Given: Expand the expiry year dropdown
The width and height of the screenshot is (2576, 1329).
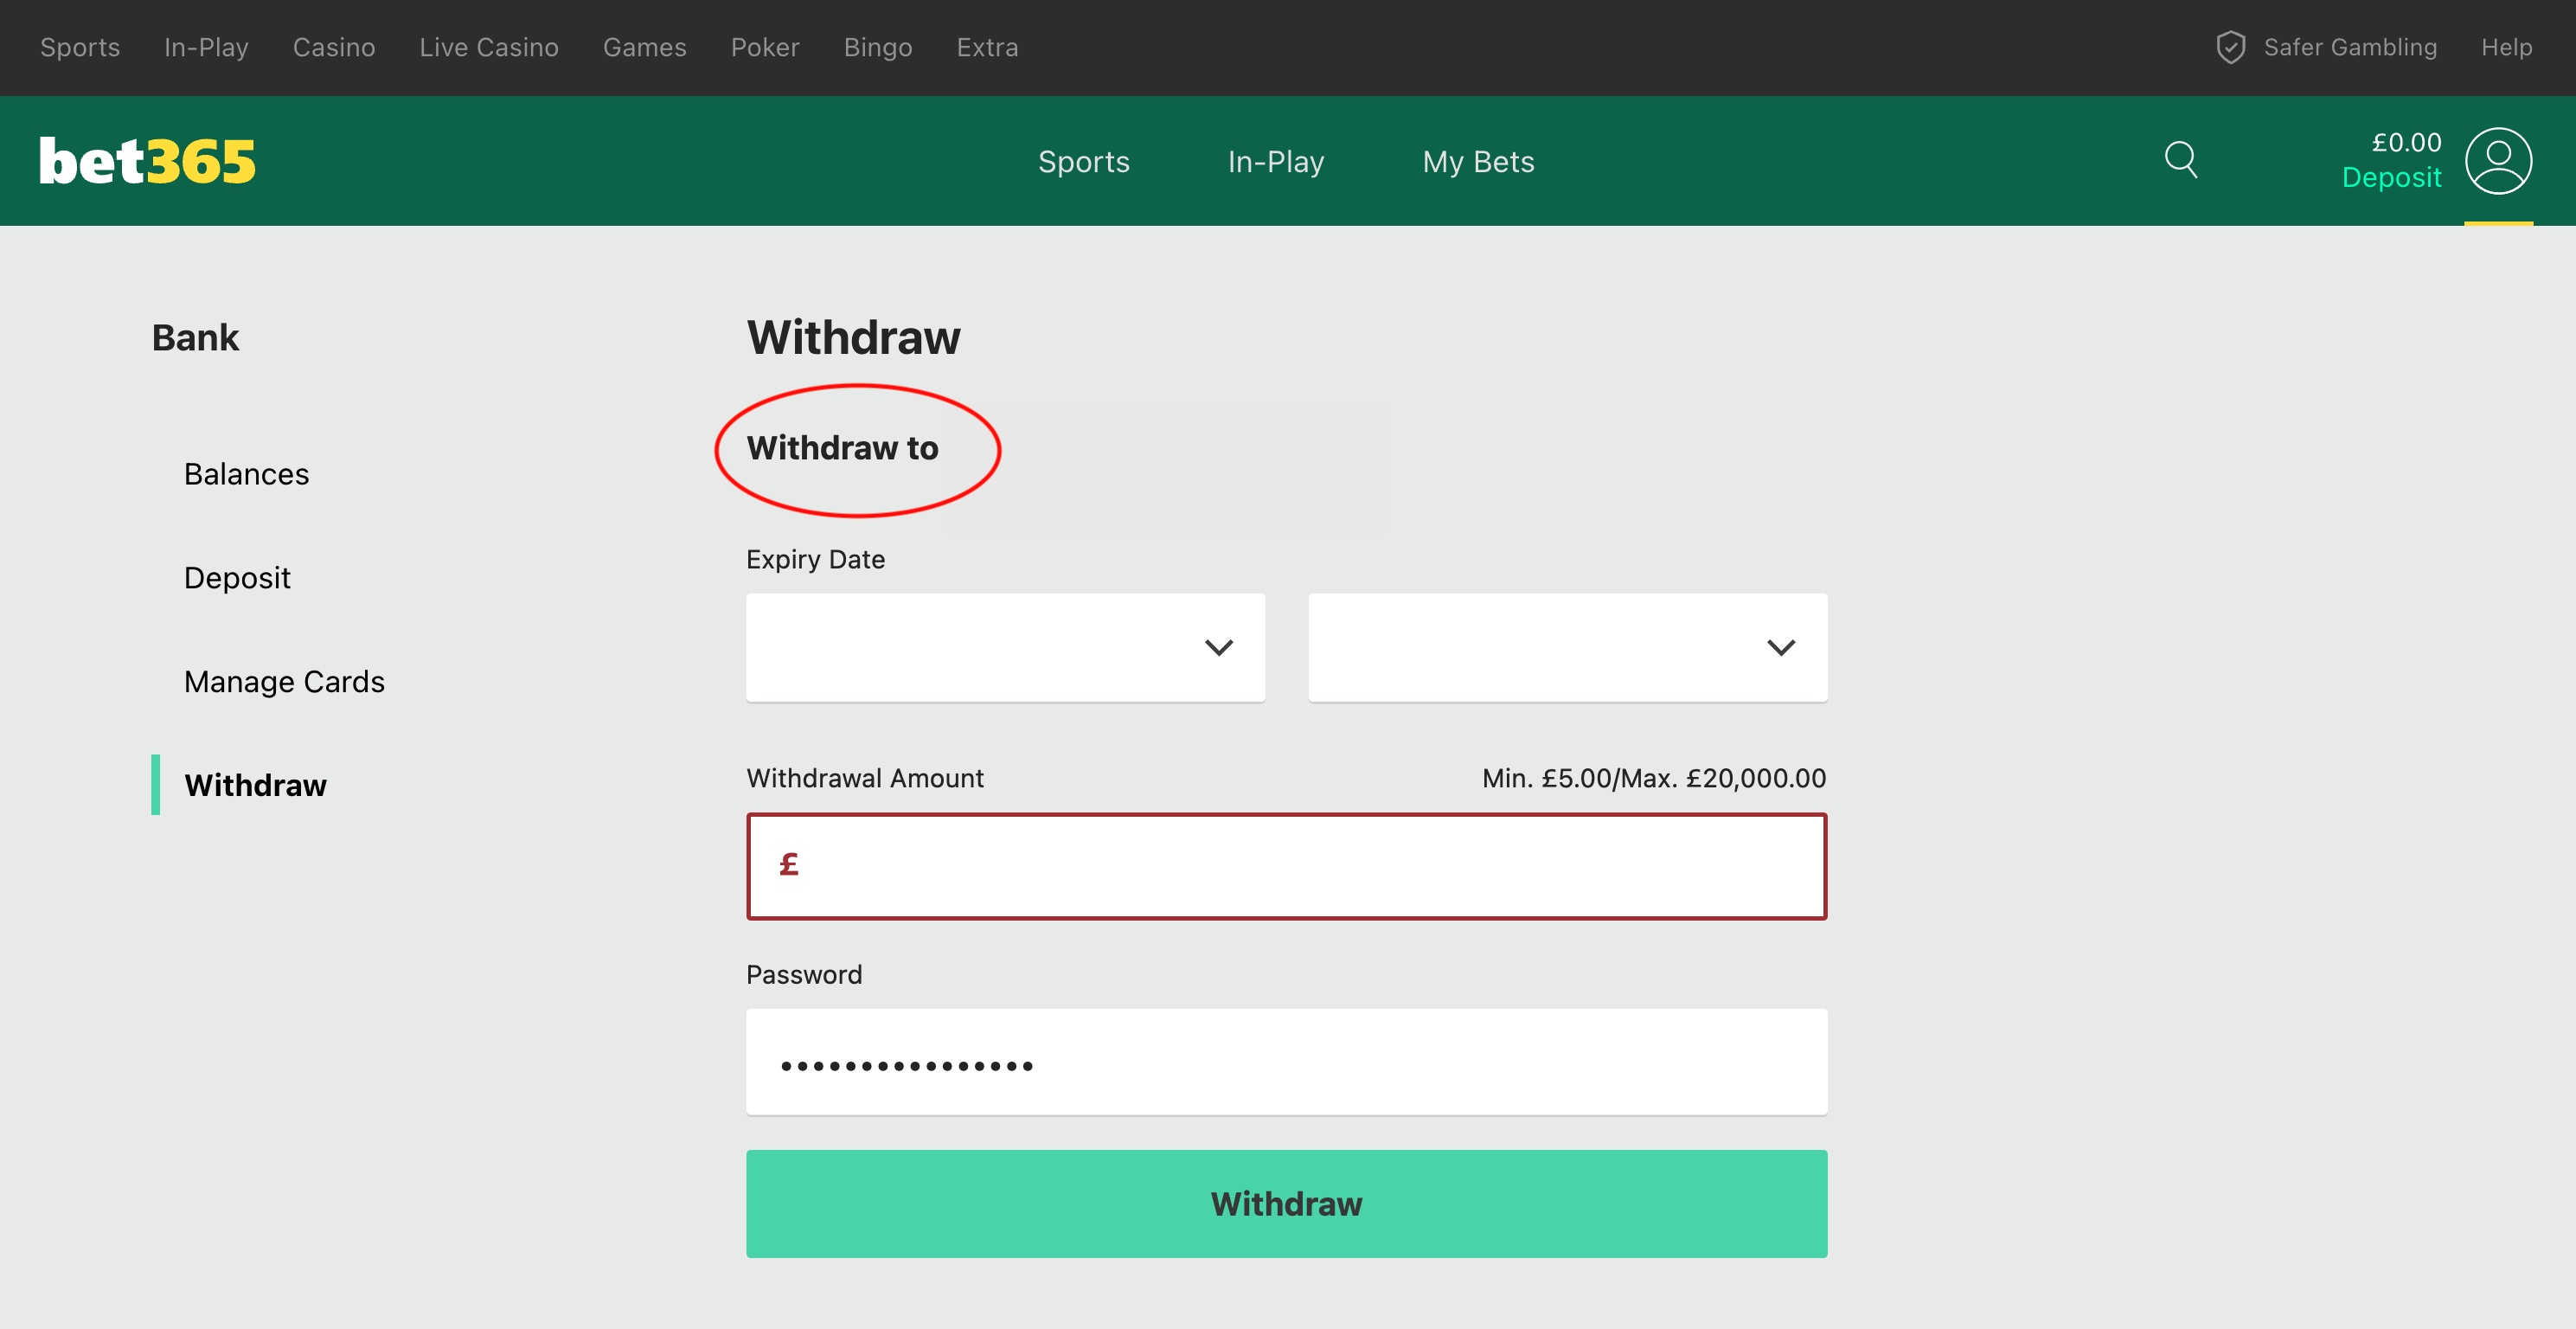Looking at the screenshot, I should pyautogui.click(x=1567, y=648).
